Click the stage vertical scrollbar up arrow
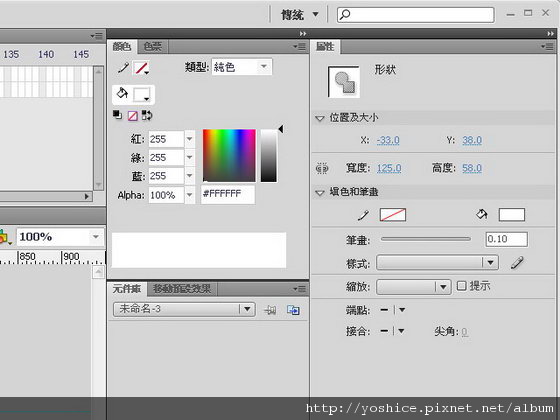560x420 pixels. 98,272
